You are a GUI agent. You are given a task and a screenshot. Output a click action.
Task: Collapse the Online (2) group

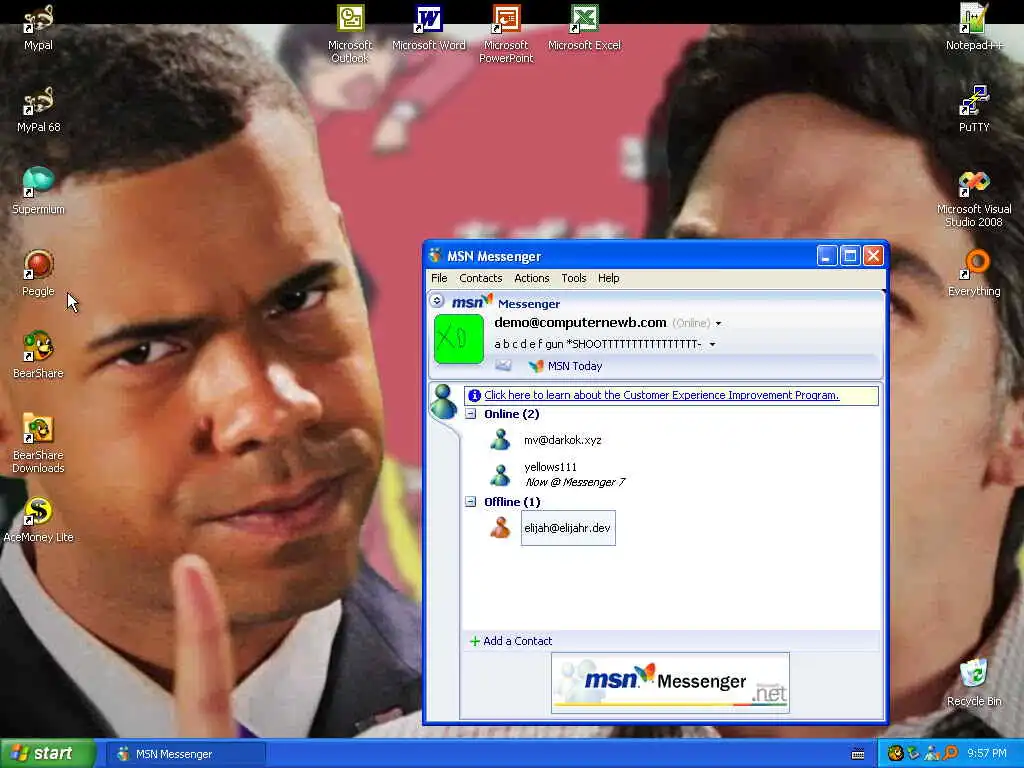coord(470,414)
